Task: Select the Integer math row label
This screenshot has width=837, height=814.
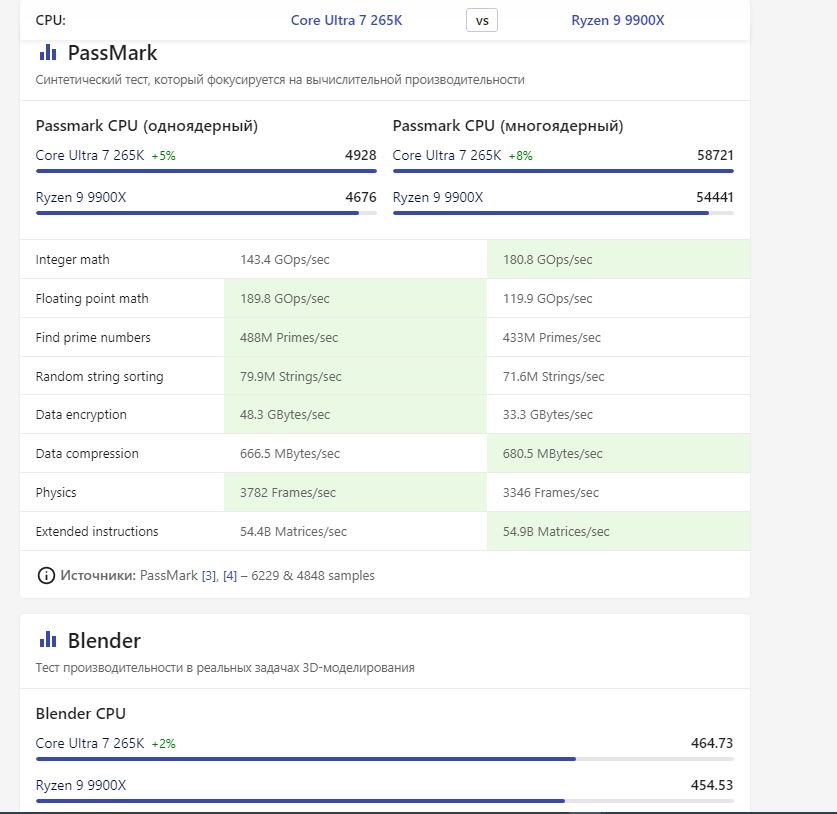Action: [x=72, y=260]
